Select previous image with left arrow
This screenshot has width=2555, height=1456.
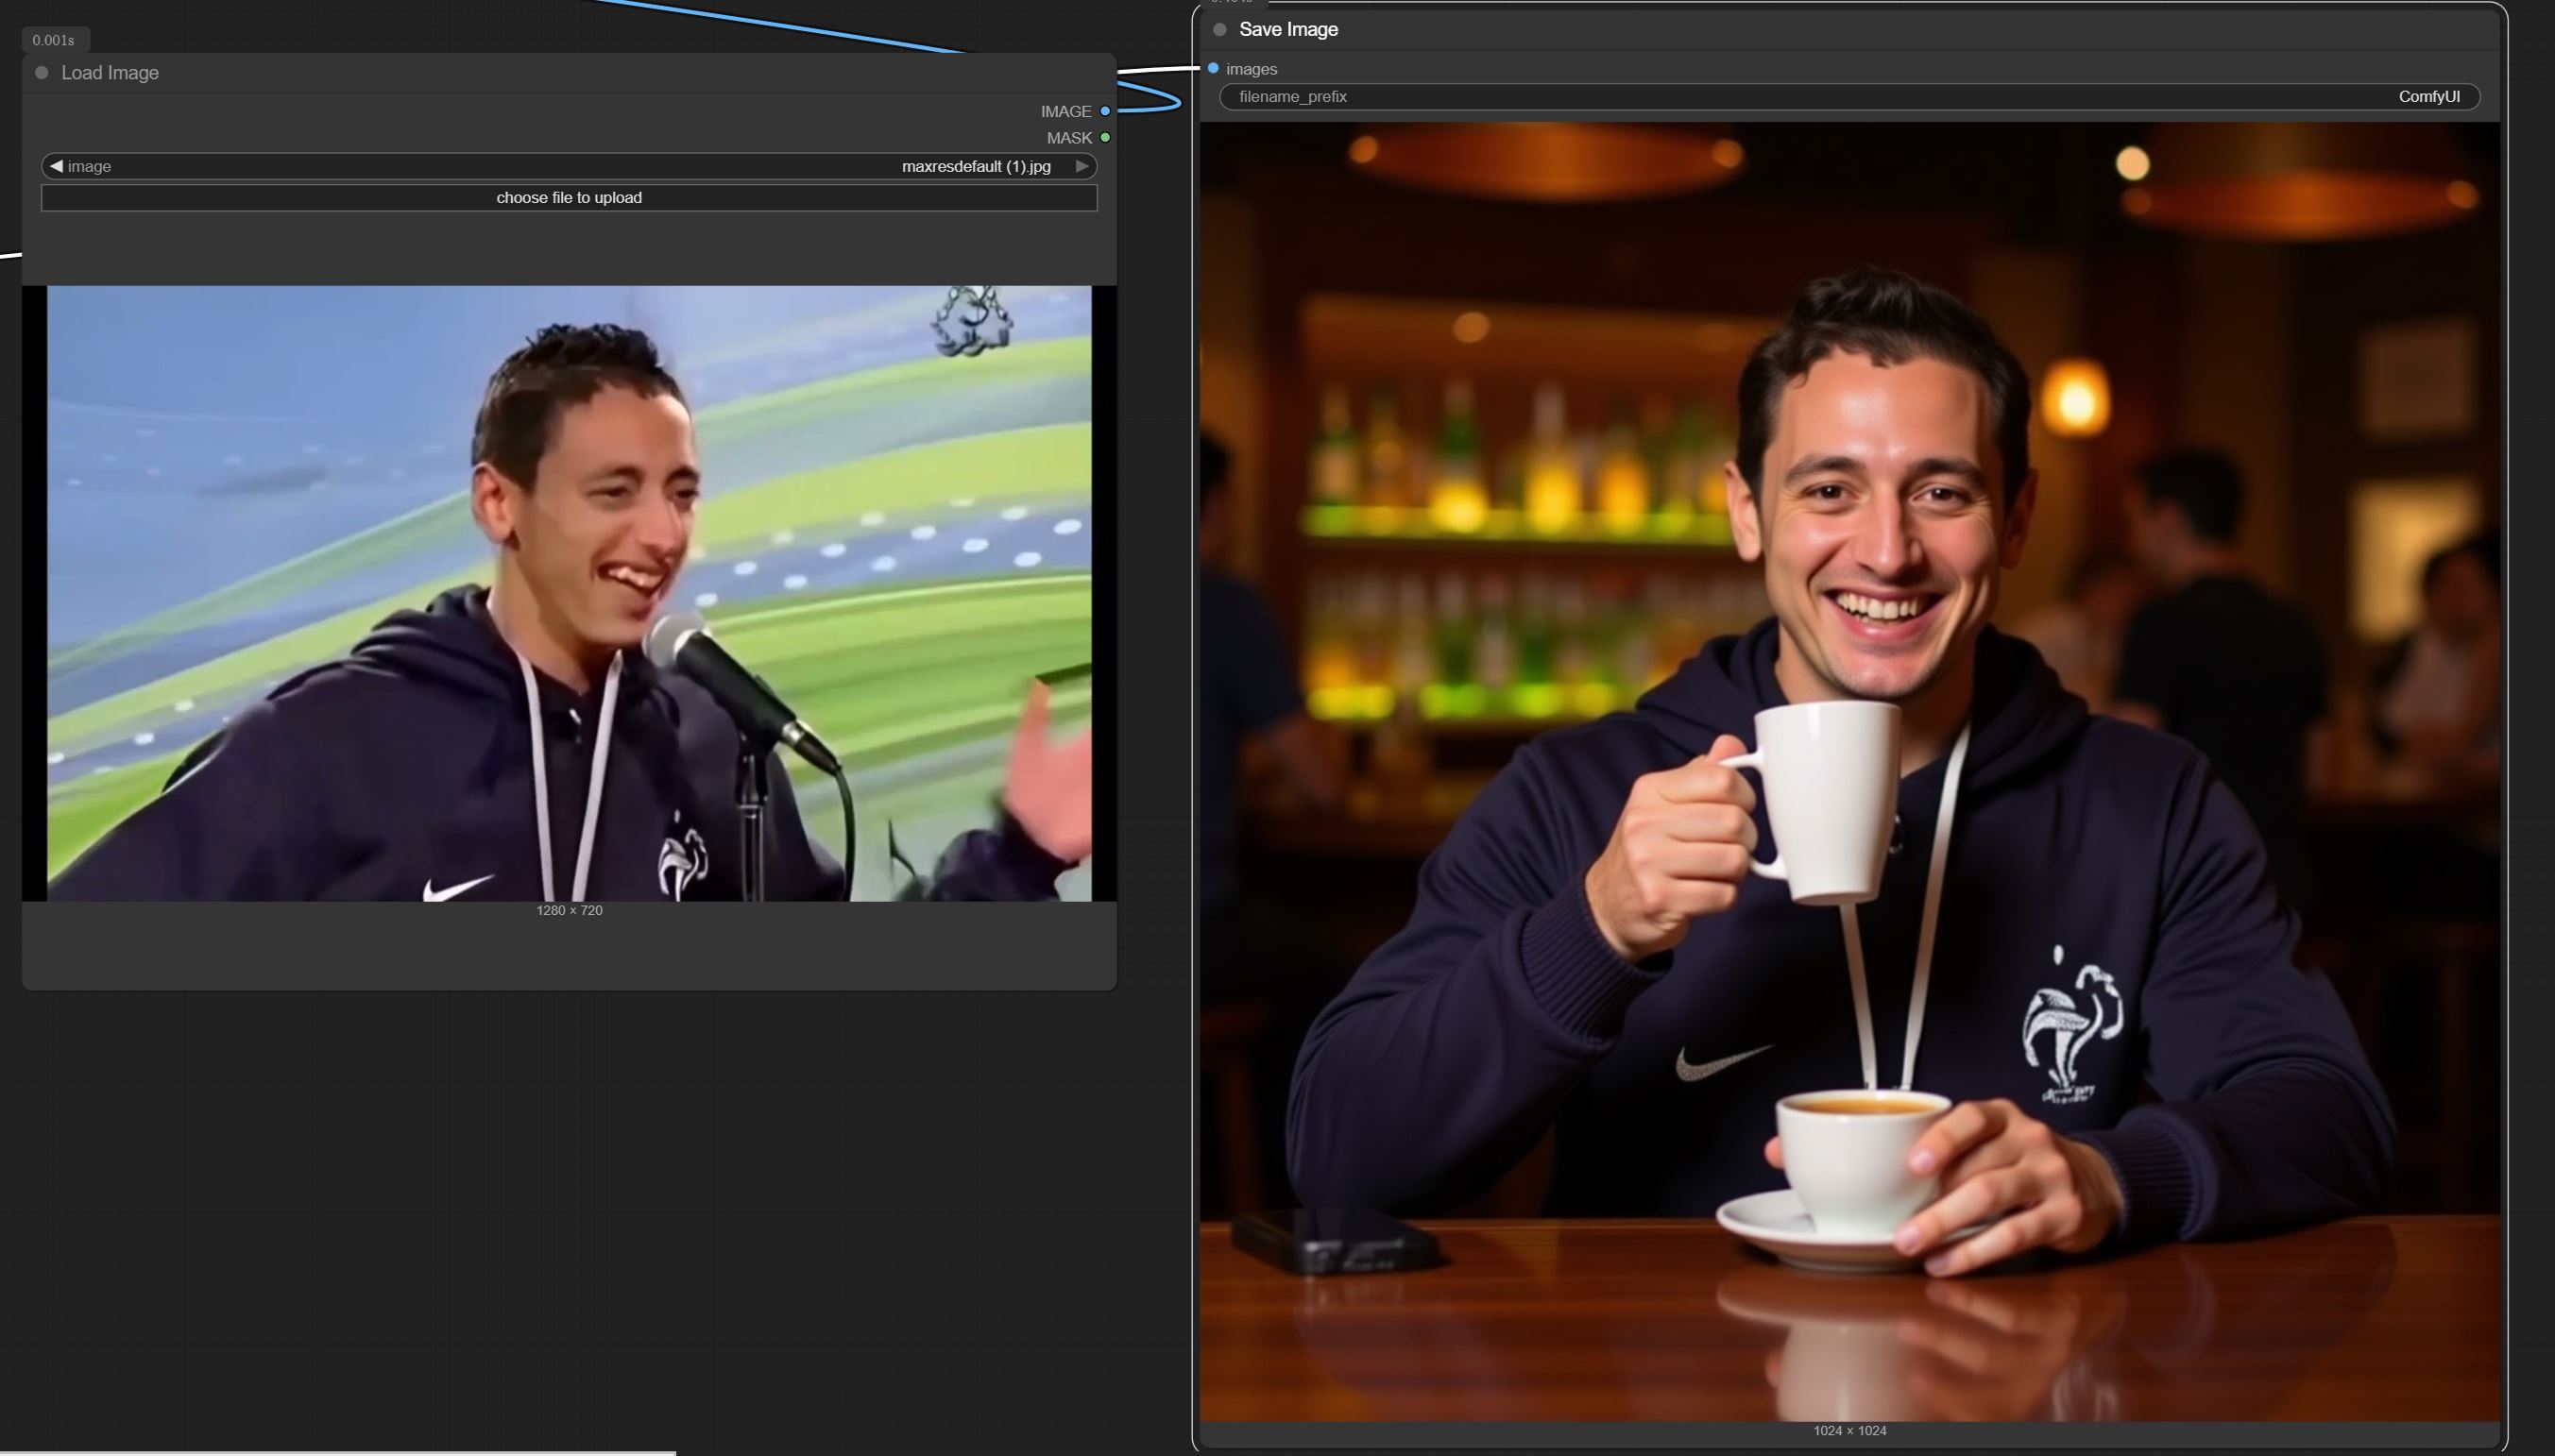56,166
